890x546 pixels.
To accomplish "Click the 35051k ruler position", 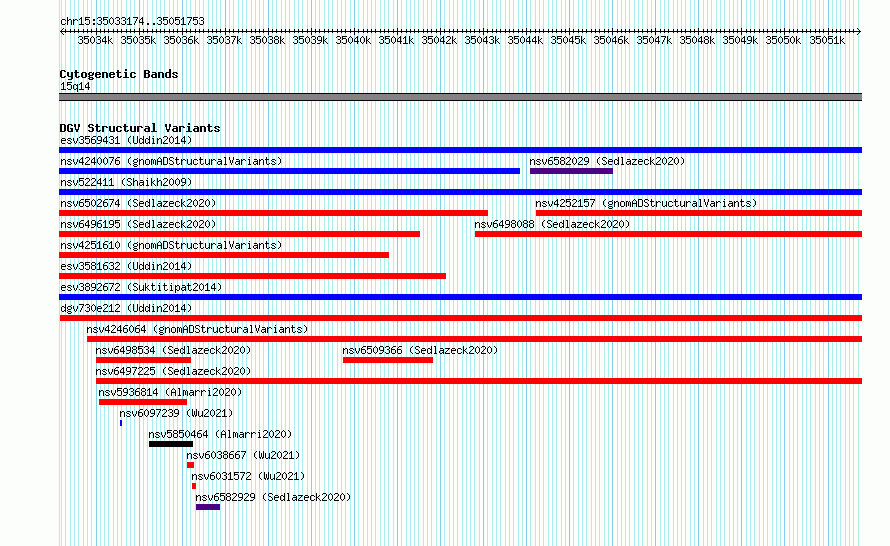I will click(826, 40).
